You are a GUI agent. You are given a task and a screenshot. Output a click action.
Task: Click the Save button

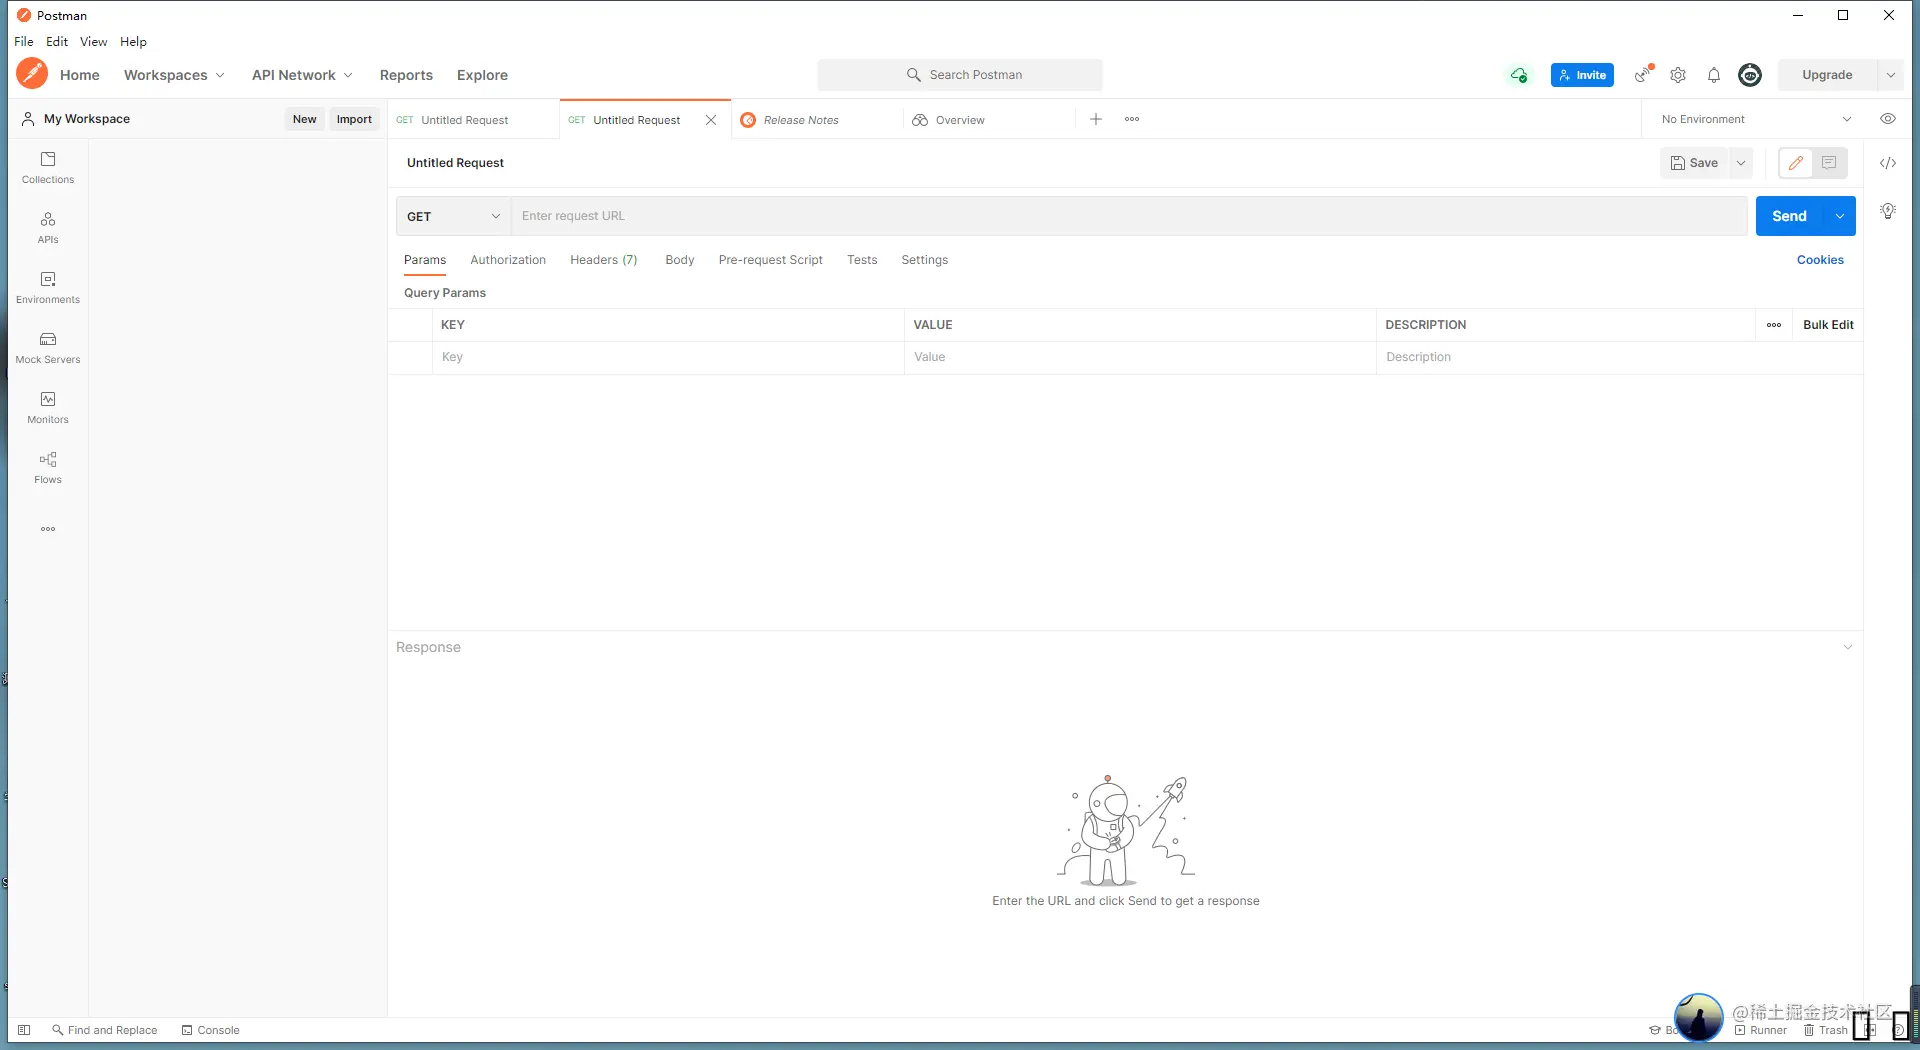(1695, 163)
